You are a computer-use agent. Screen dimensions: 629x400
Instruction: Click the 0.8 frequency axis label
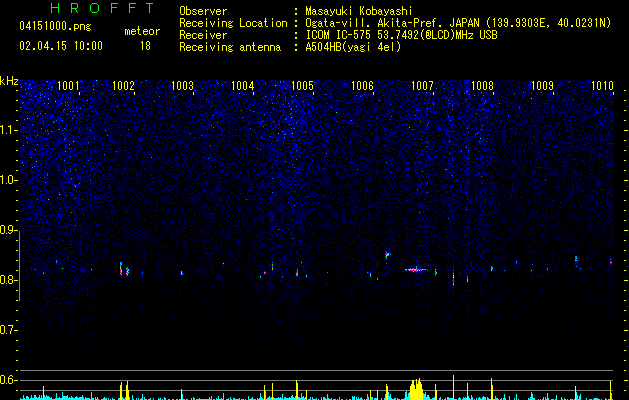coord(8,280)
